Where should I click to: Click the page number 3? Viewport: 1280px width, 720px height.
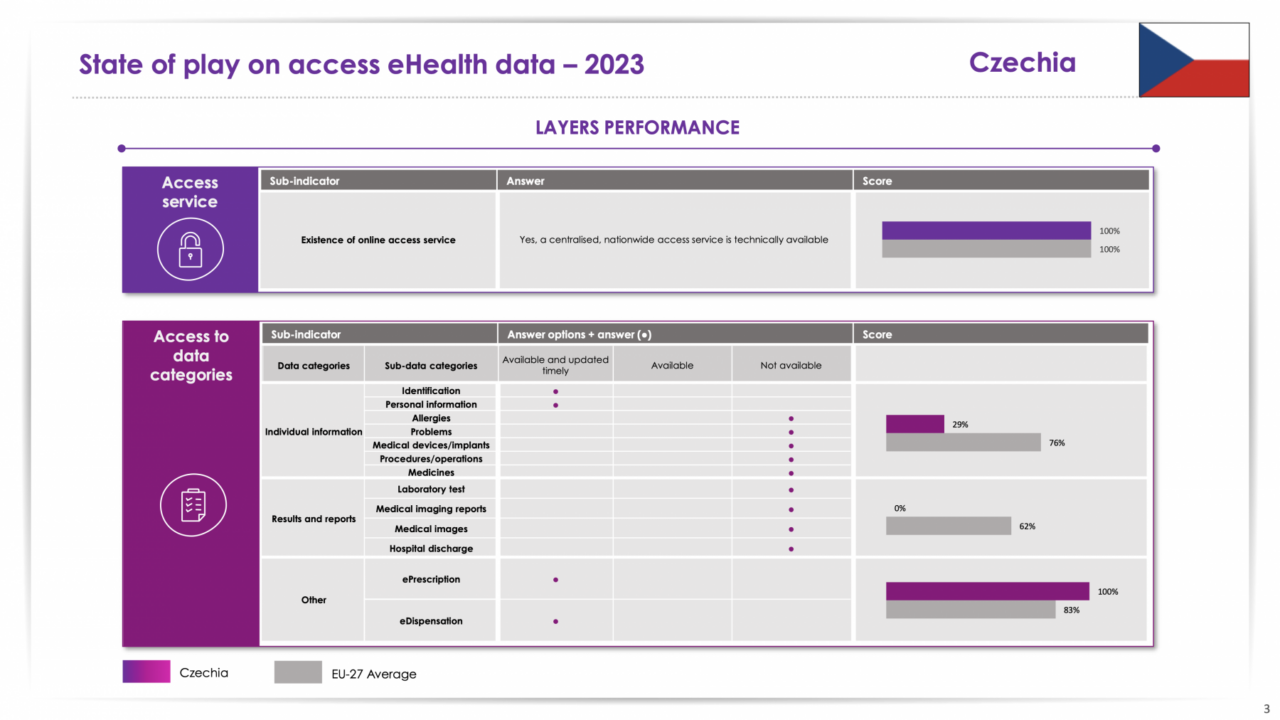click(x=1266, y=708)
